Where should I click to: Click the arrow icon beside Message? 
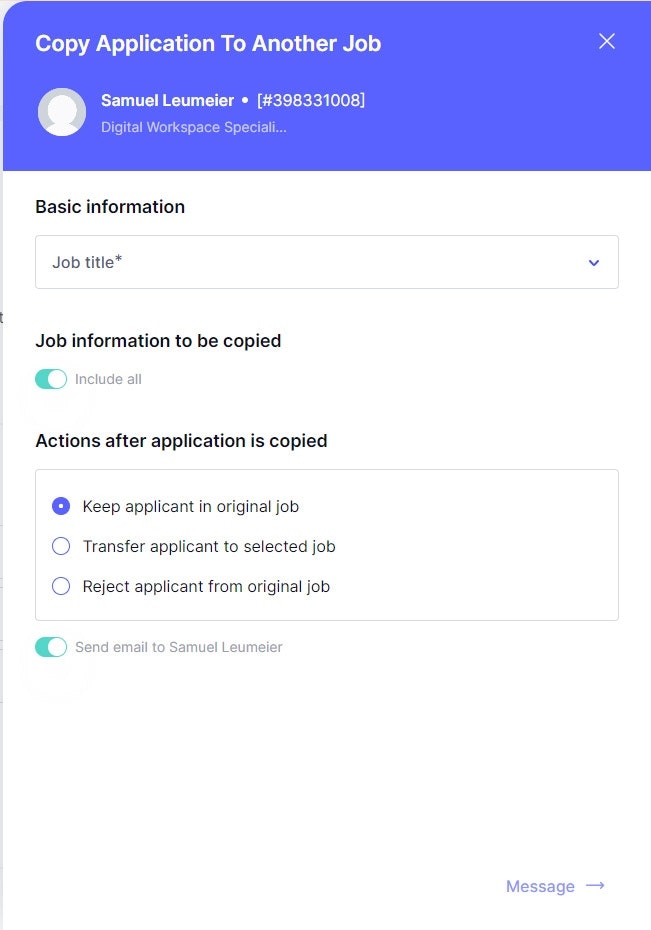pyautogui.click(x=596, y=886)
